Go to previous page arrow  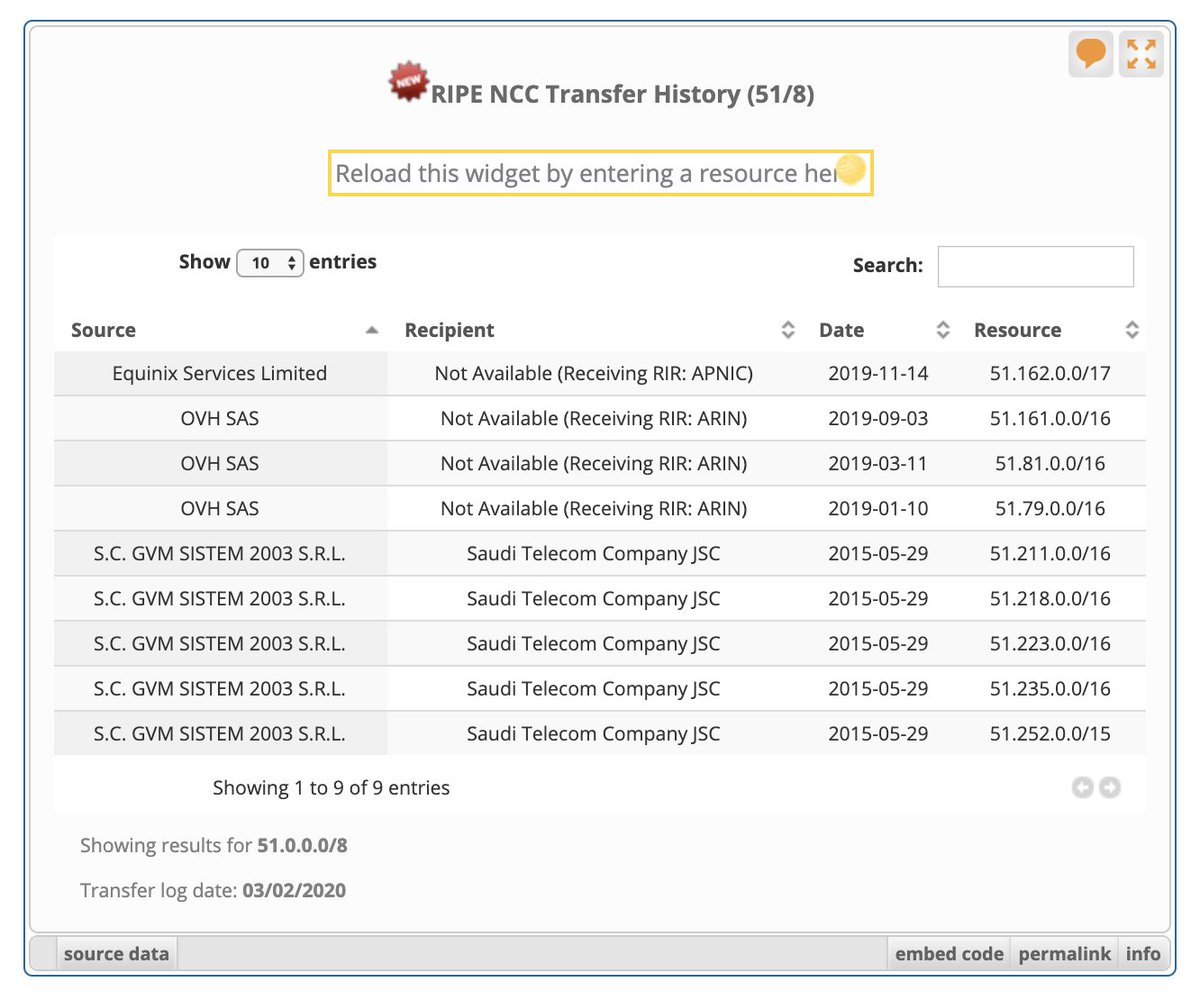(1082, 788)
